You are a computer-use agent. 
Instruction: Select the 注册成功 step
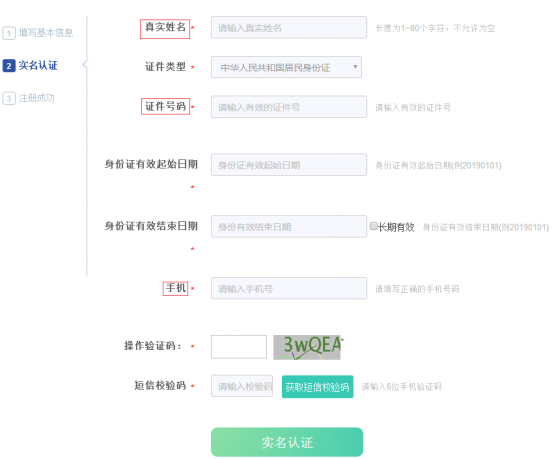tap(36, 98)
